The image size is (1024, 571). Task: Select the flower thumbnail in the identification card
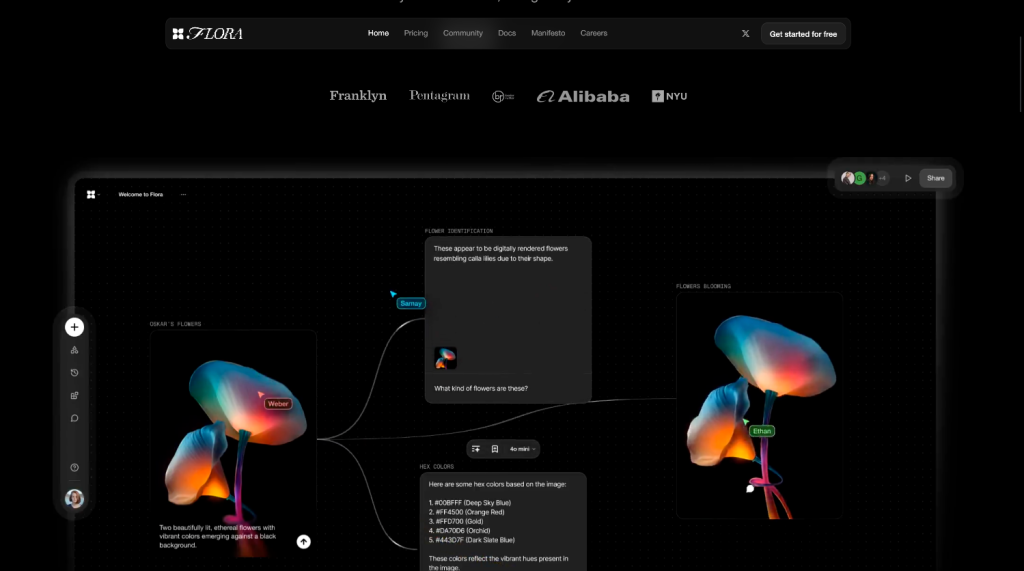pos(445,359)
